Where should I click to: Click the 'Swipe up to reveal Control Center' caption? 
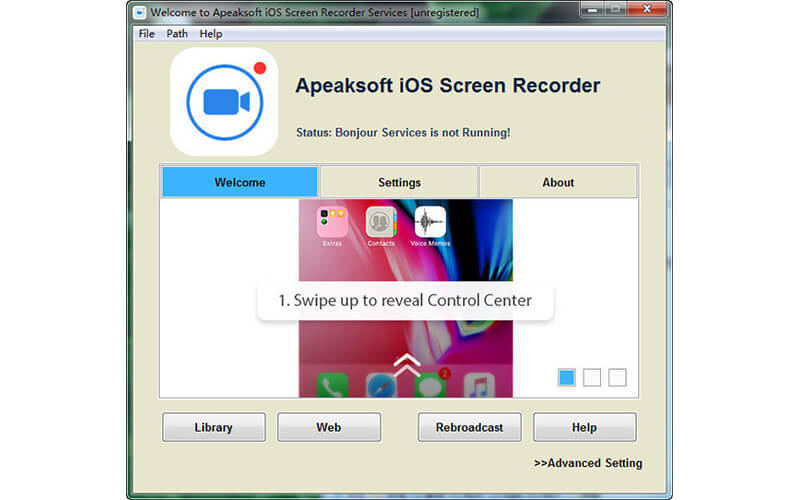point(405,301)
